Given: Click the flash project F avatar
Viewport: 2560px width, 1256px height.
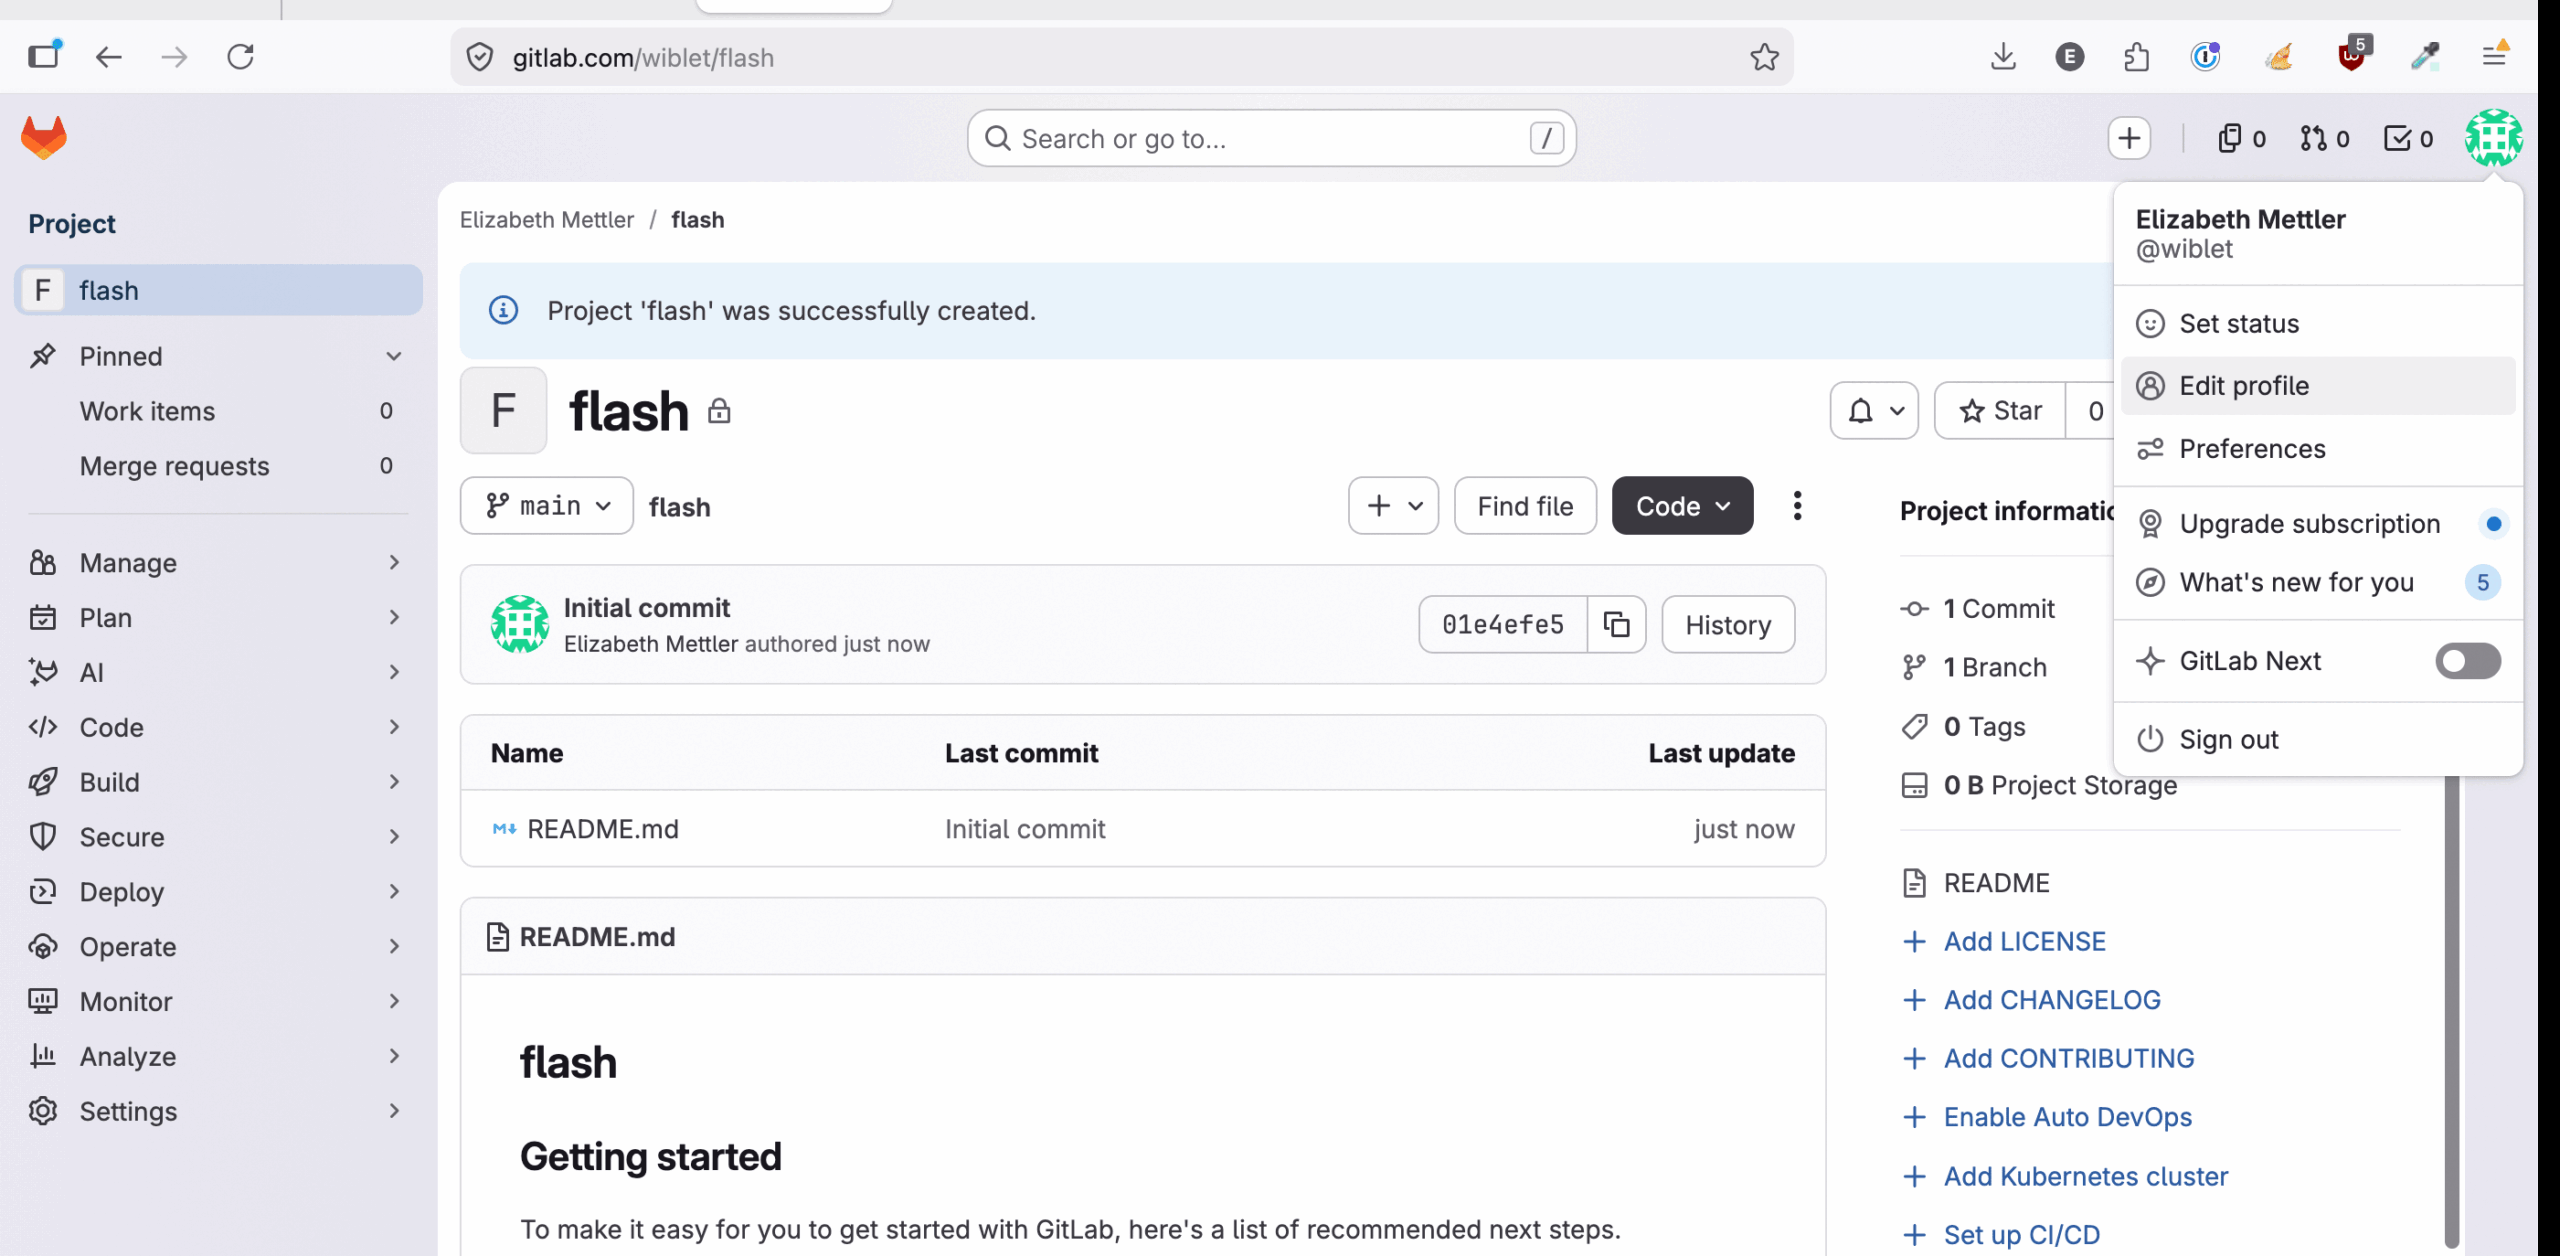Looking at the screenshot, I should [x=503, y=411].
